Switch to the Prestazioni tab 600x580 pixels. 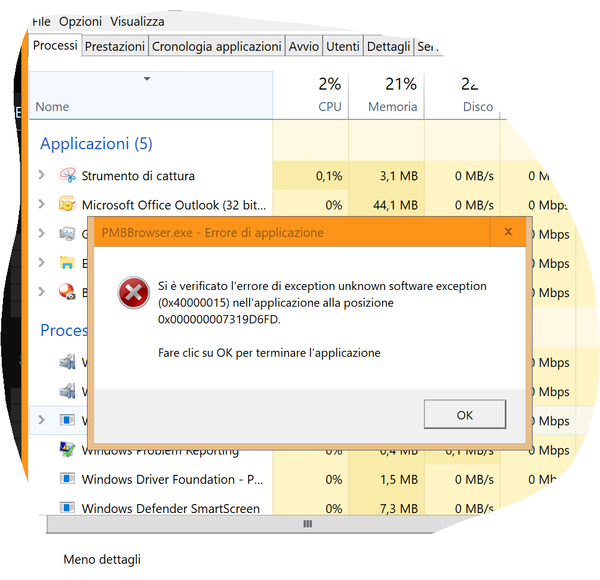(115, 46)
